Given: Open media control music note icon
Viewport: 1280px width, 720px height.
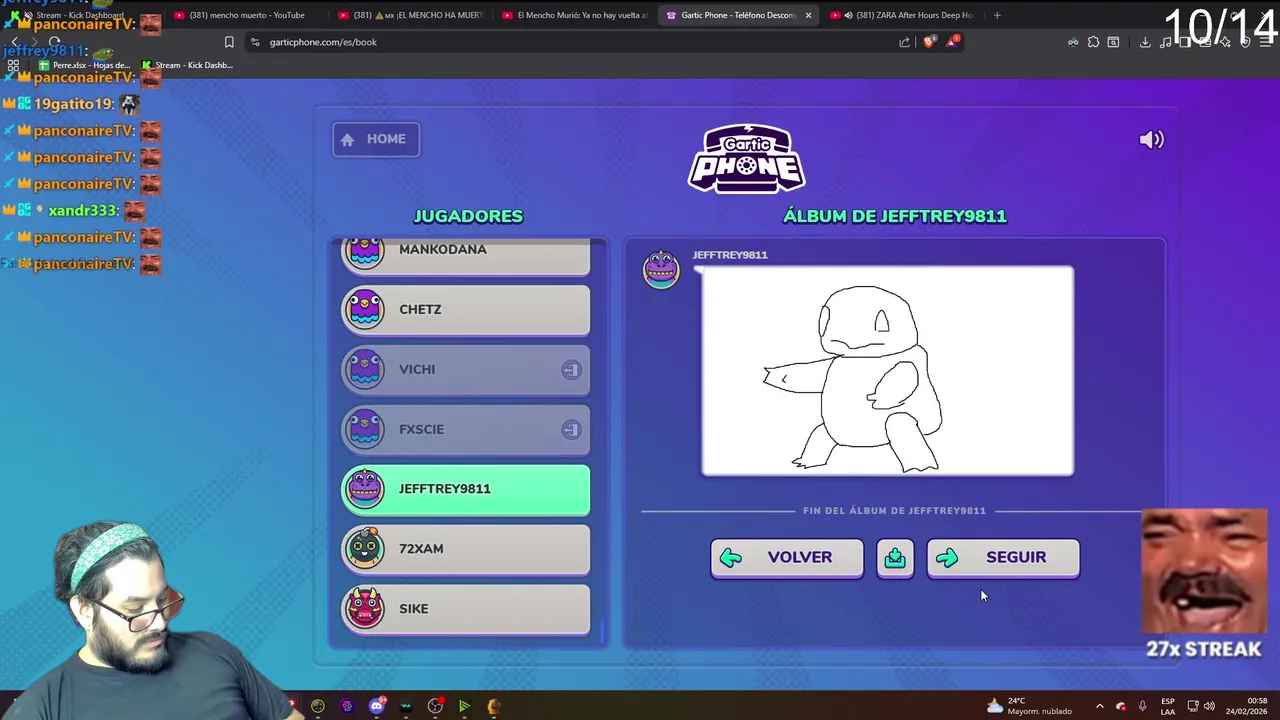Looking at the screenshot, I should click(x=1165, y=42).
